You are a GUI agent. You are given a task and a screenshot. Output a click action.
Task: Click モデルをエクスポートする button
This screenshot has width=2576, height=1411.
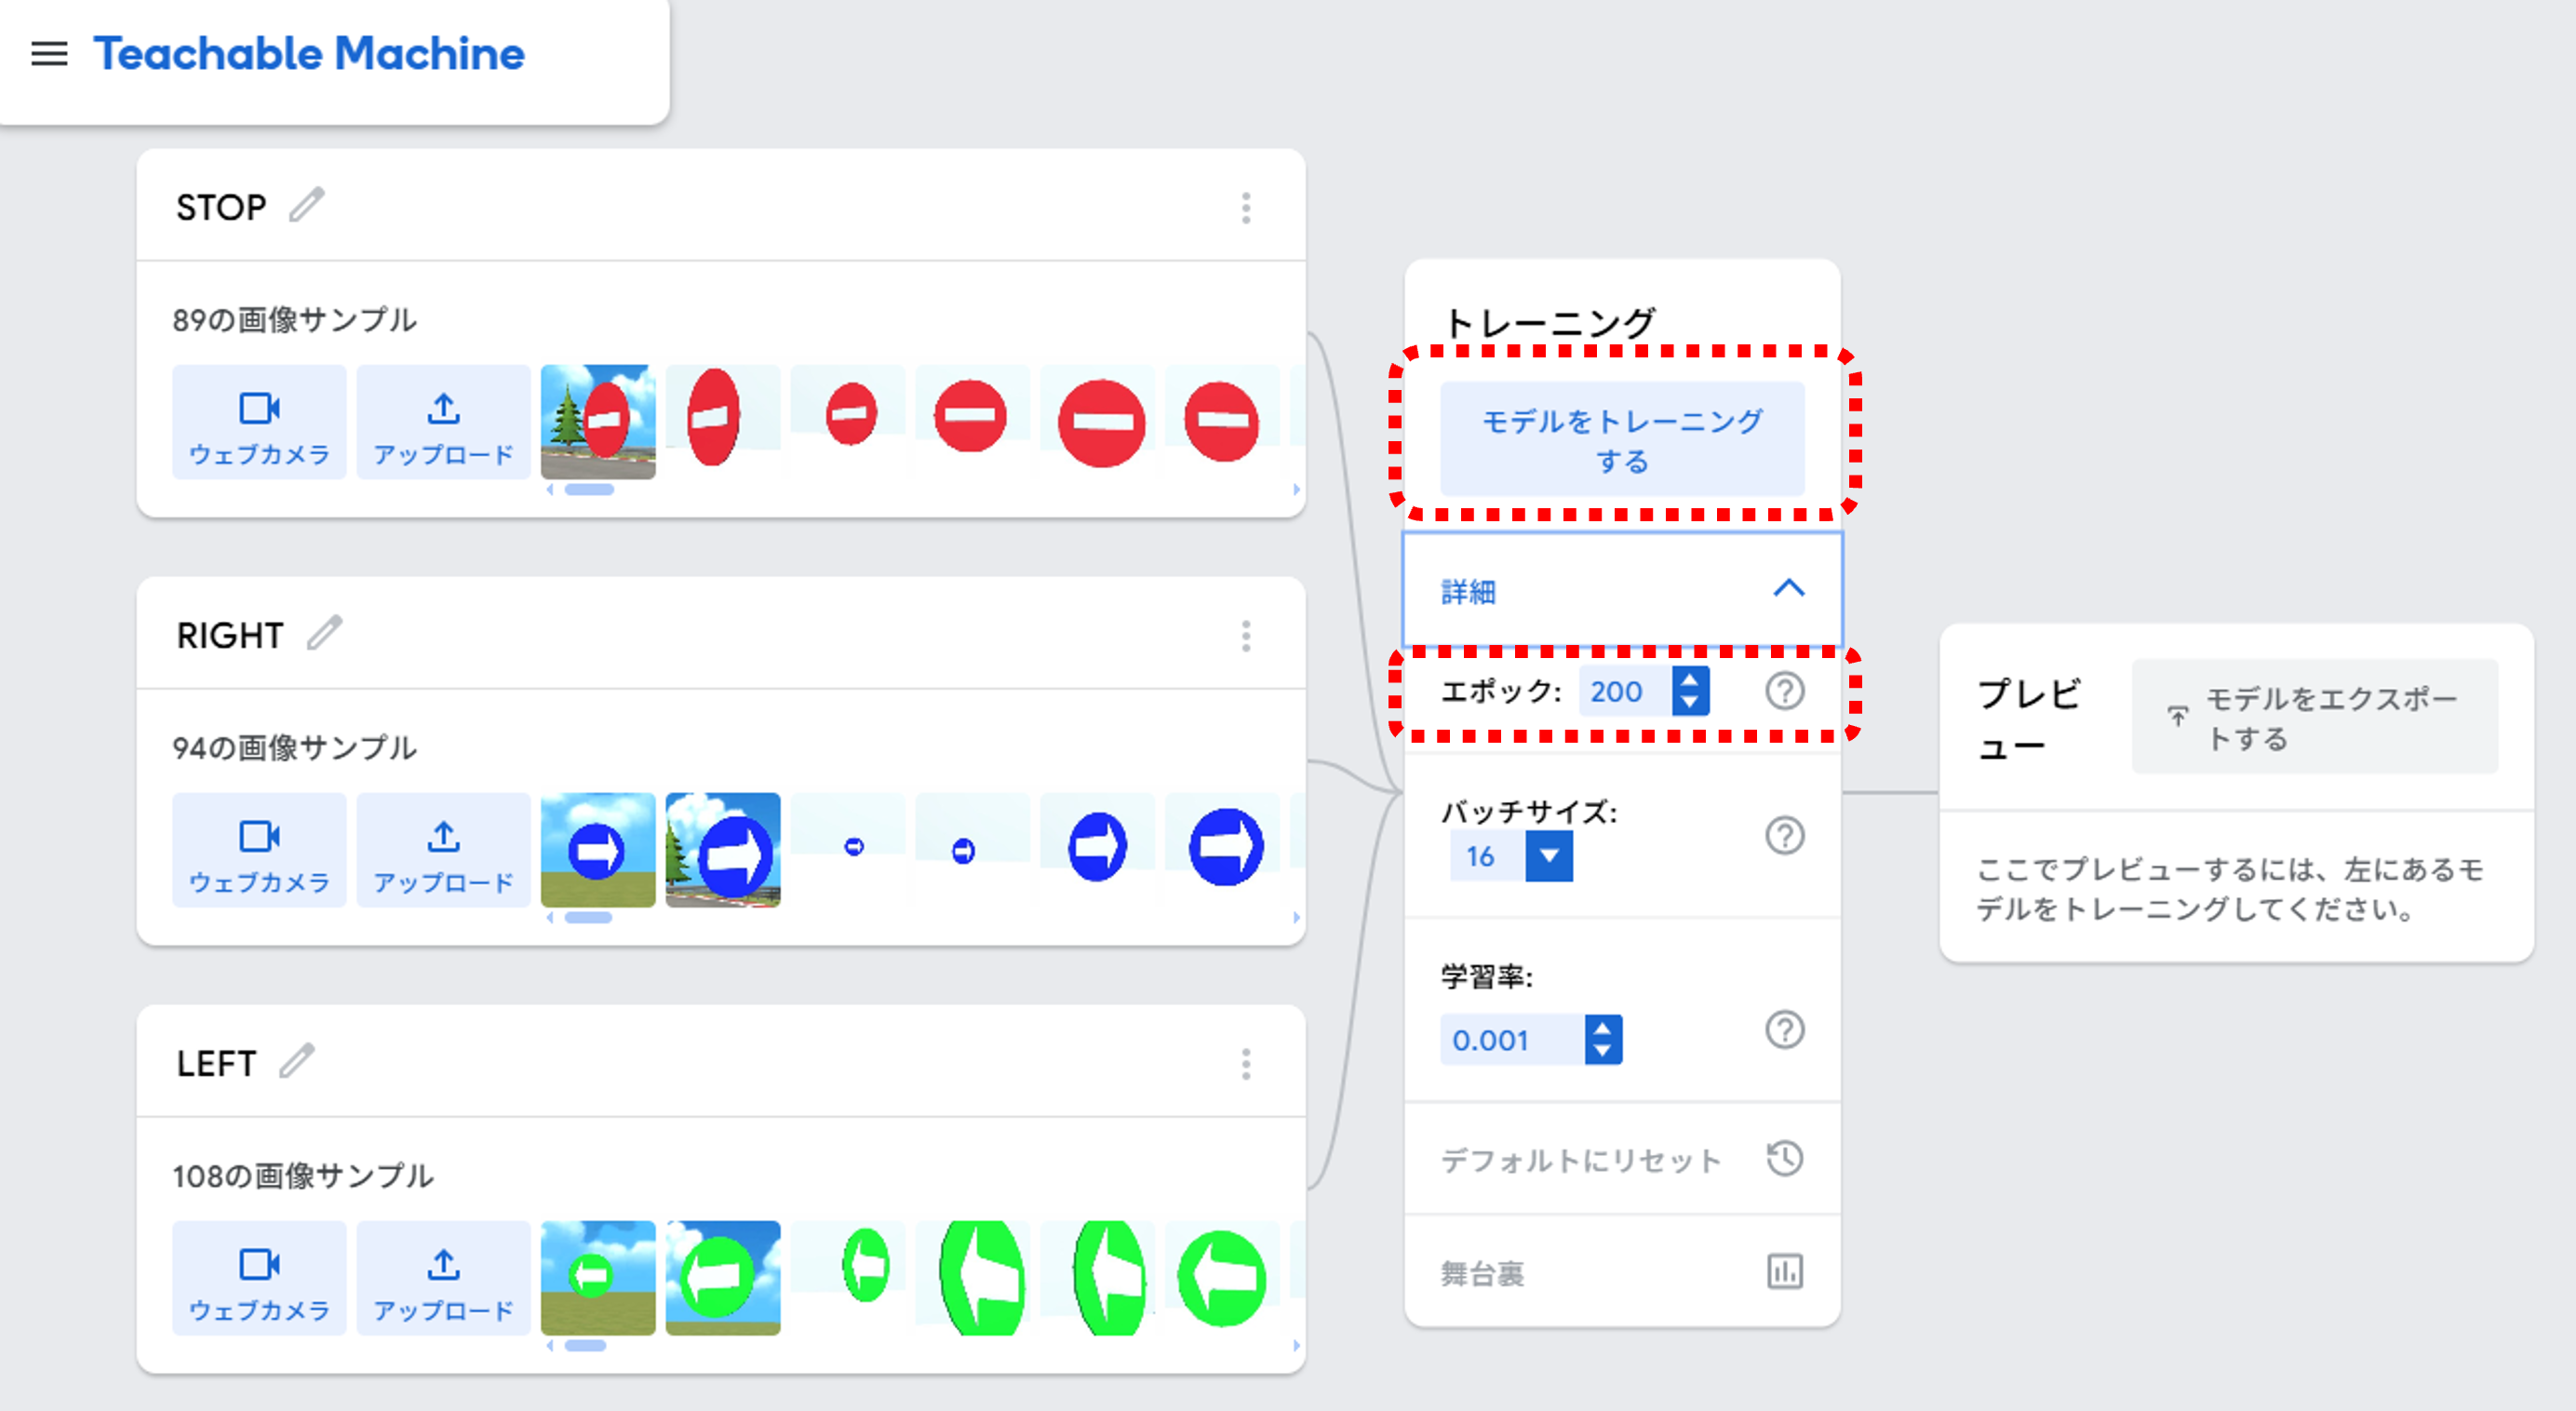pos(2314,717)
